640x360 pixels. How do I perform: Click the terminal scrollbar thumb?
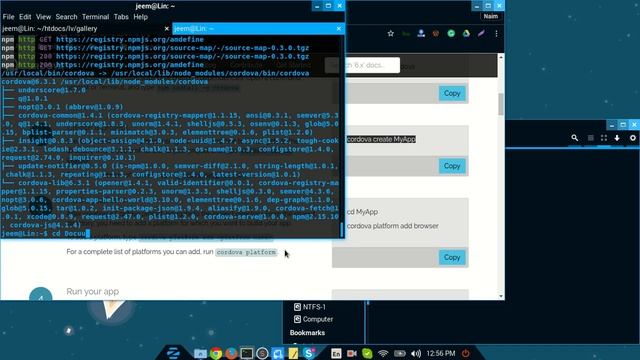click(x=342, y=229)
